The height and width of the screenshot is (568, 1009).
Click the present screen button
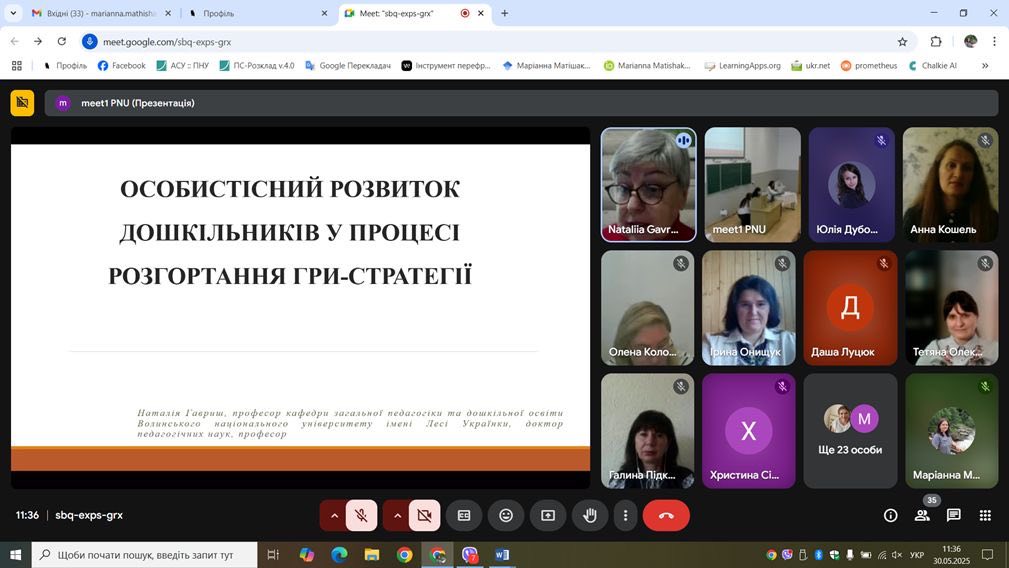[548, 515]
